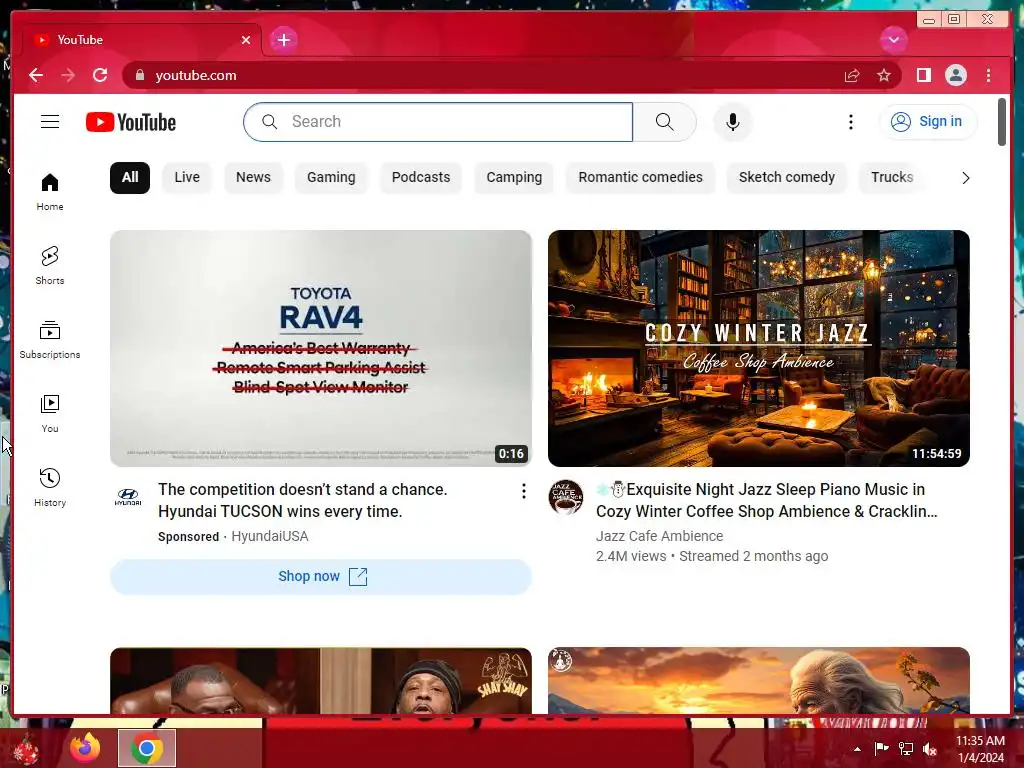Show hidden system tray icons
The width and height of the screenshot is (1024, 768).
click(857, 749)
